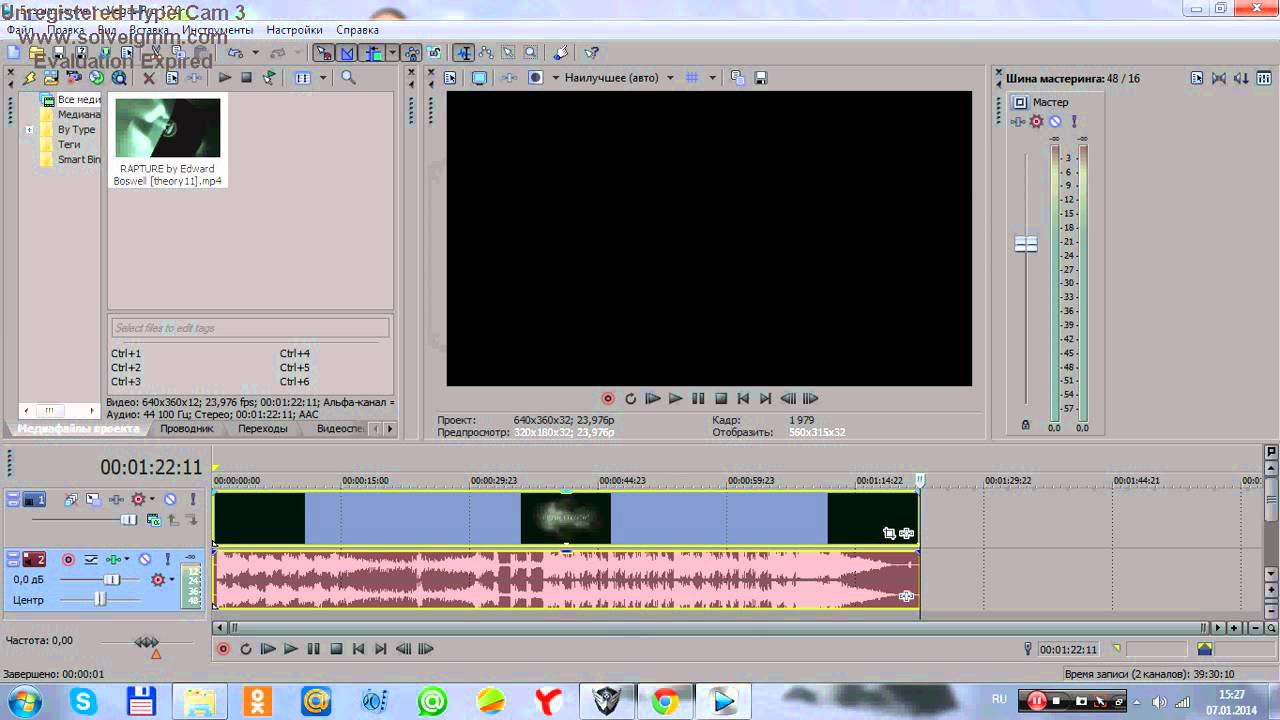Image resolution: width=1280 pixels, height=720 pixels.
Task: Switch to the Проводник tab
Action: (x=187, y=429)
